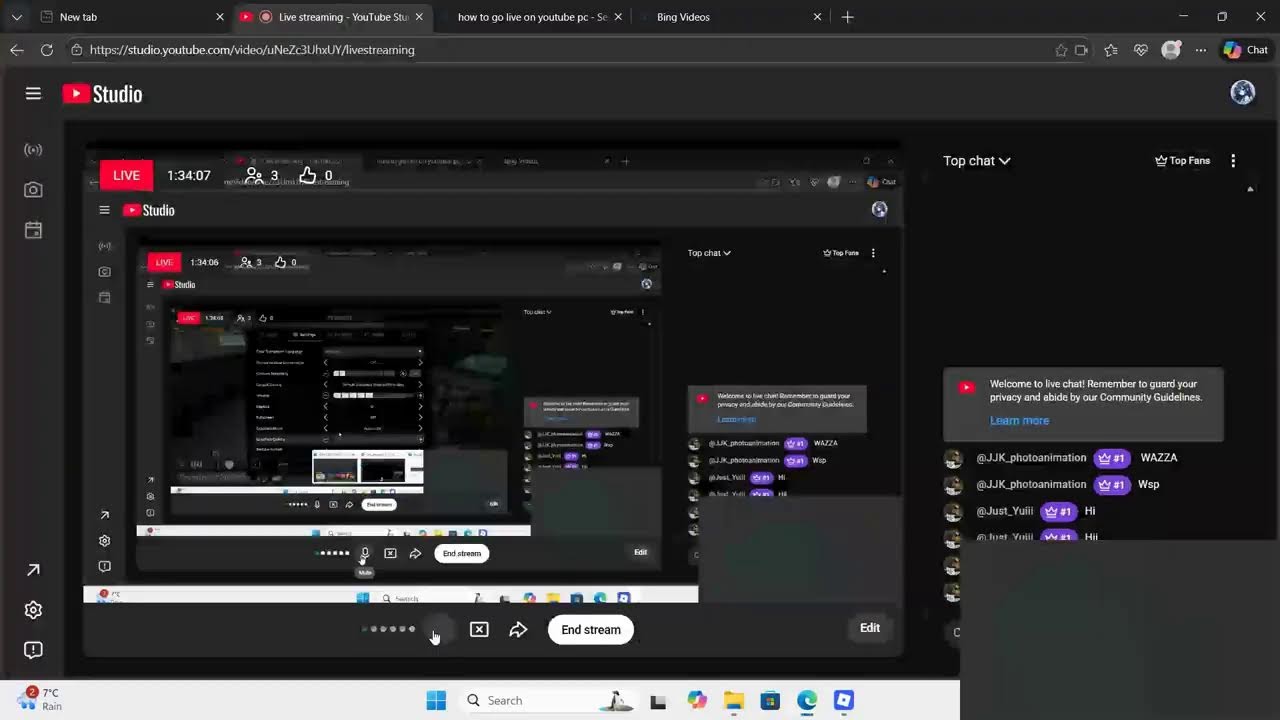Click the chat scrollbar up arrow

(x=1250, y=189)
